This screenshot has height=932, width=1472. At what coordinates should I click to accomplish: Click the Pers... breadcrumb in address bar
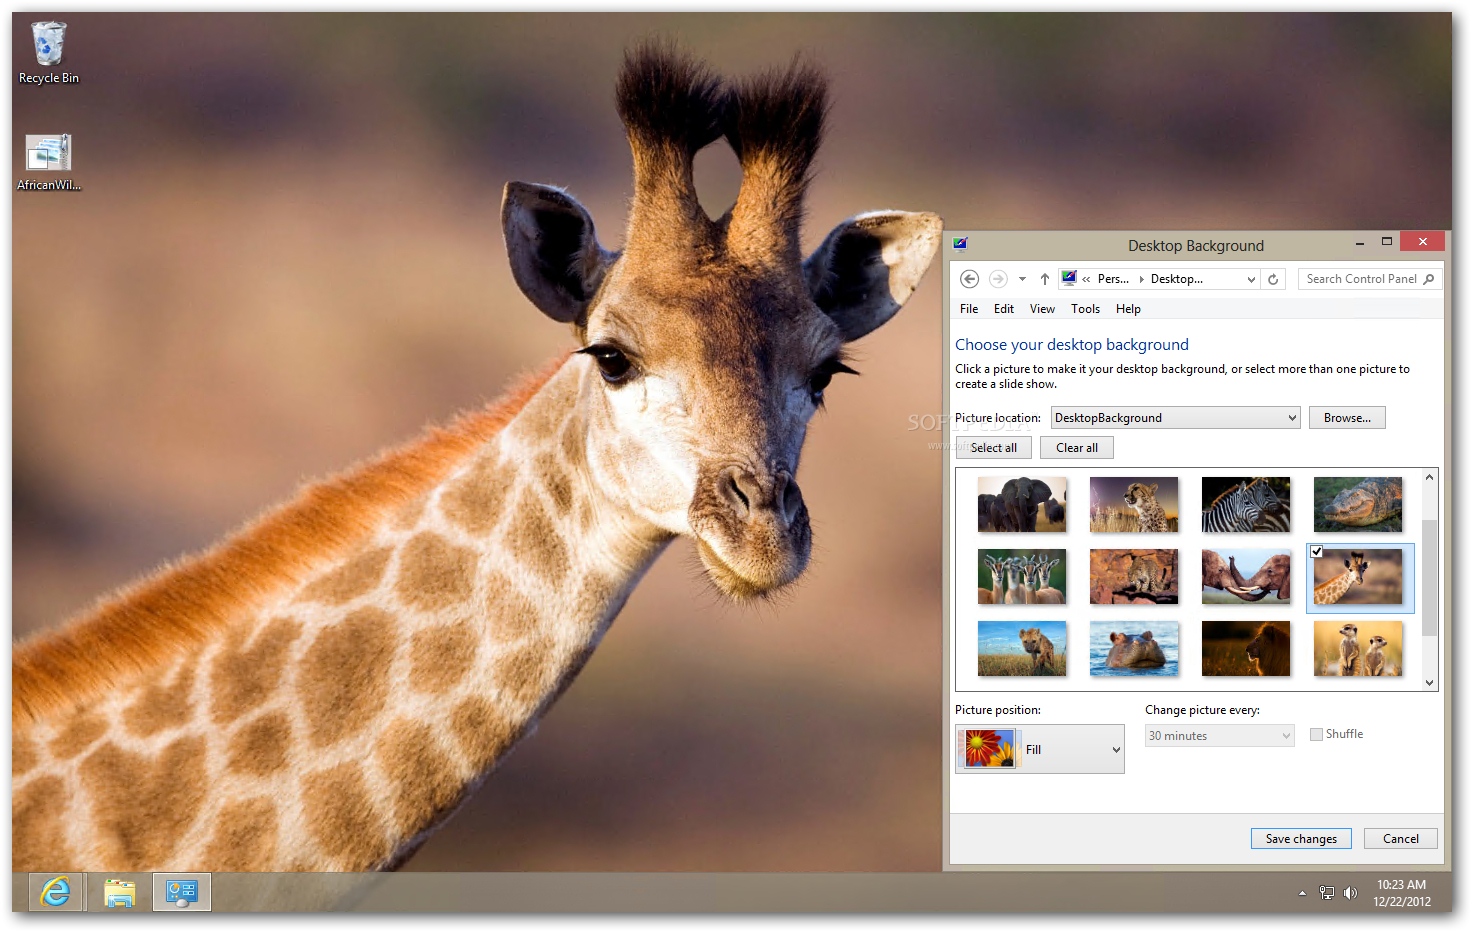click(1113, 279)
